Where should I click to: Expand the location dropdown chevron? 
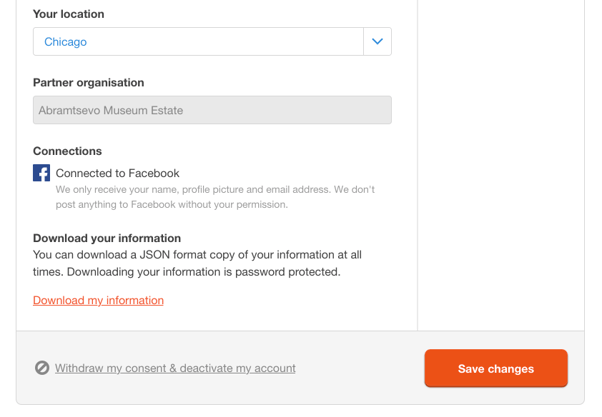coord(377,41)
